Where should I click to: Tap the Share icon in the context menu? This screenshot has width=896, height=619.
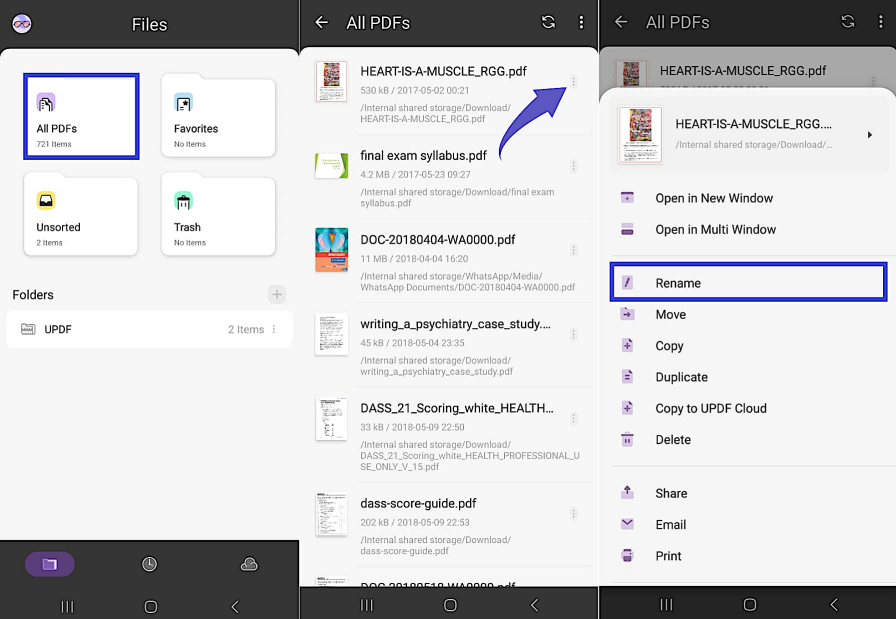pos(628,492)
